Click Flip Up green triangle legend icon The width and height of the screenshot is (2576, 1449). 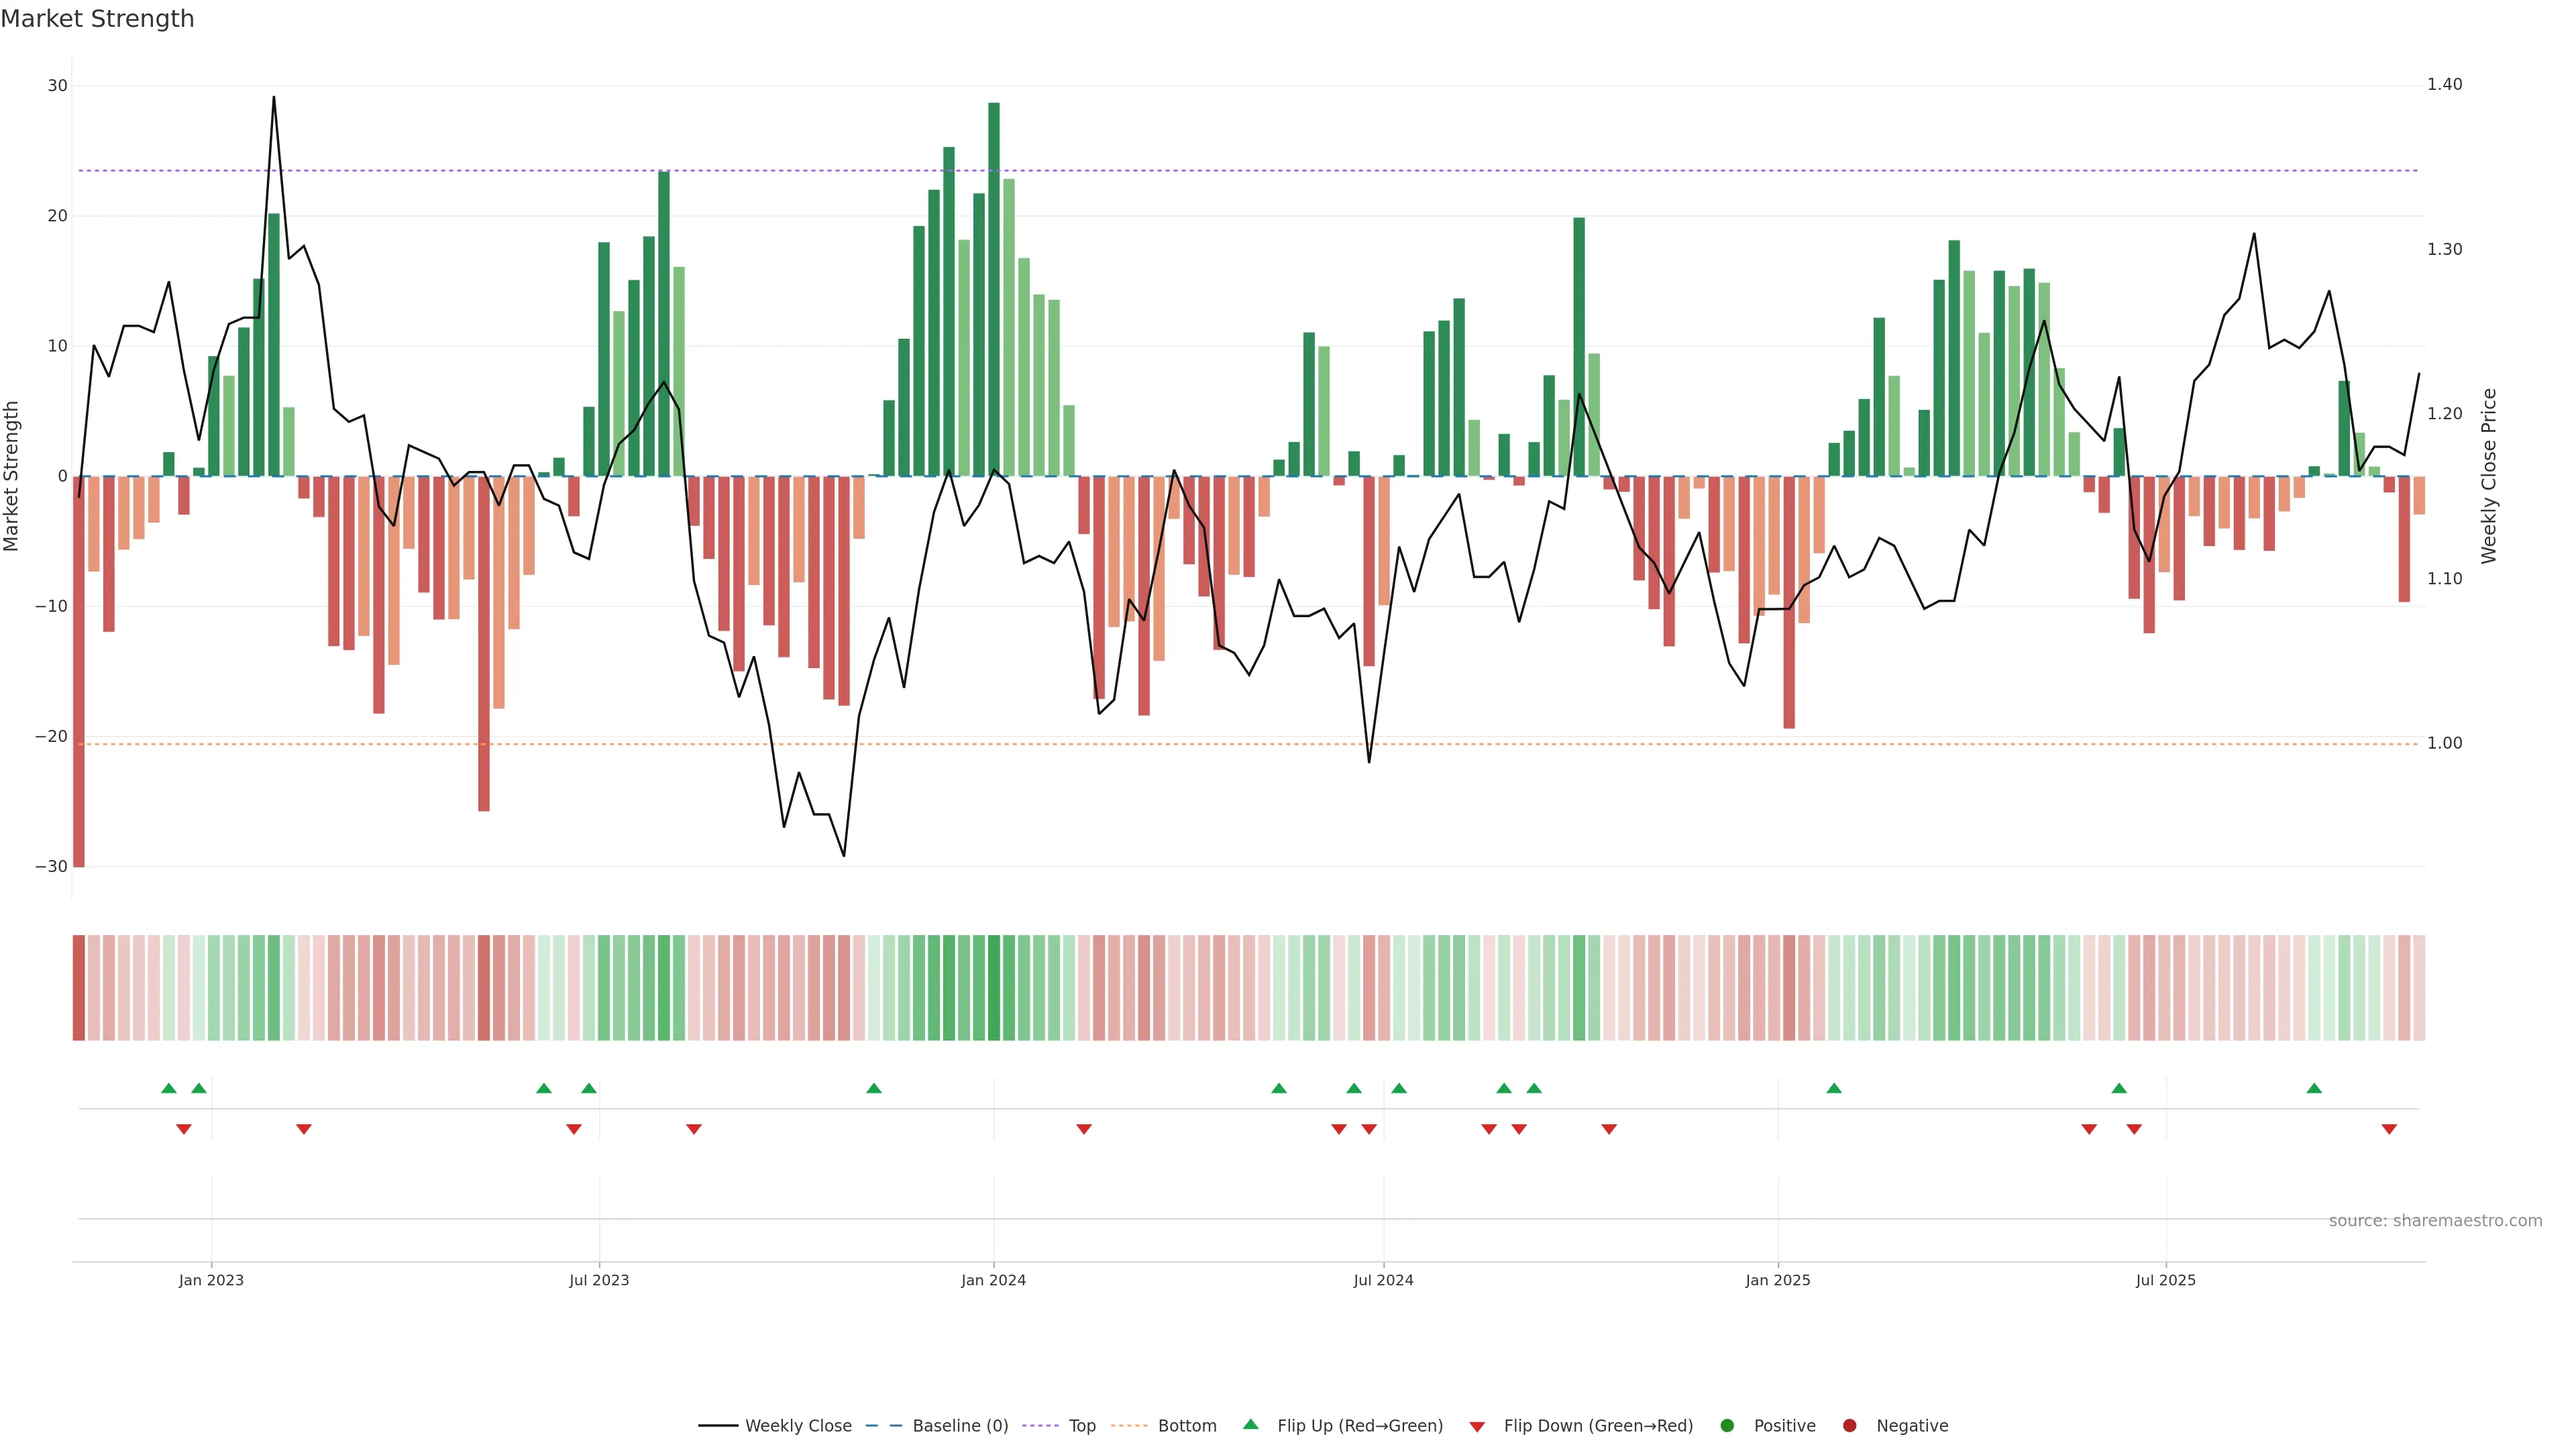[1250, 1425]
